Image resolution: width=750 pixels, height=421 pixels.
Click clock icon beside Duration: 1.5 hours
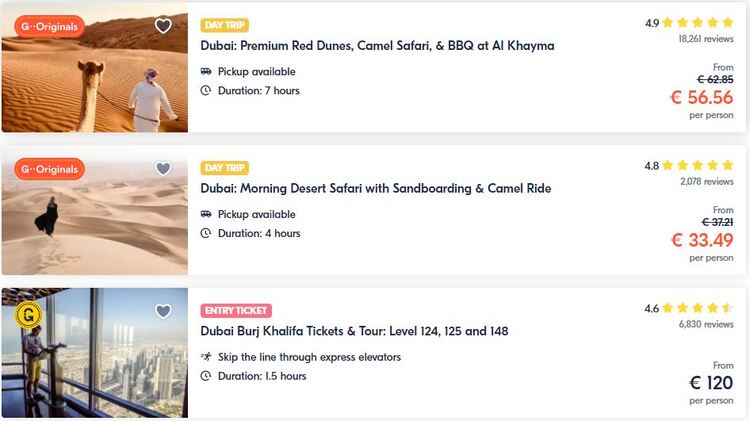coord(206,376)
